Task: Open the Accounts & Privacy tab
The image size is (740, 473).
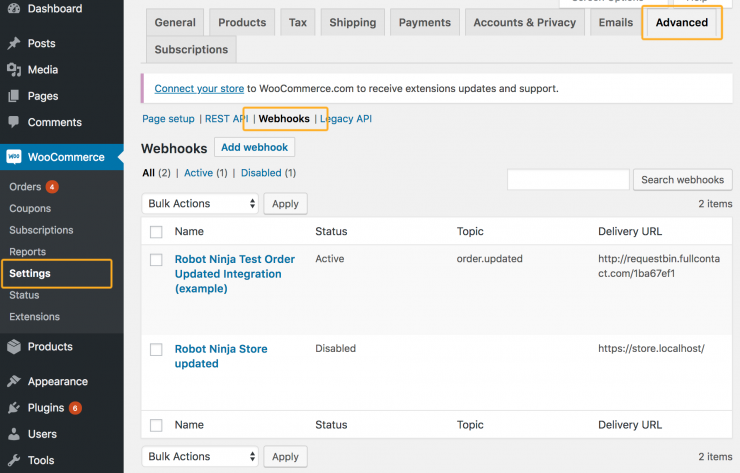Action: tap(524, 22)
